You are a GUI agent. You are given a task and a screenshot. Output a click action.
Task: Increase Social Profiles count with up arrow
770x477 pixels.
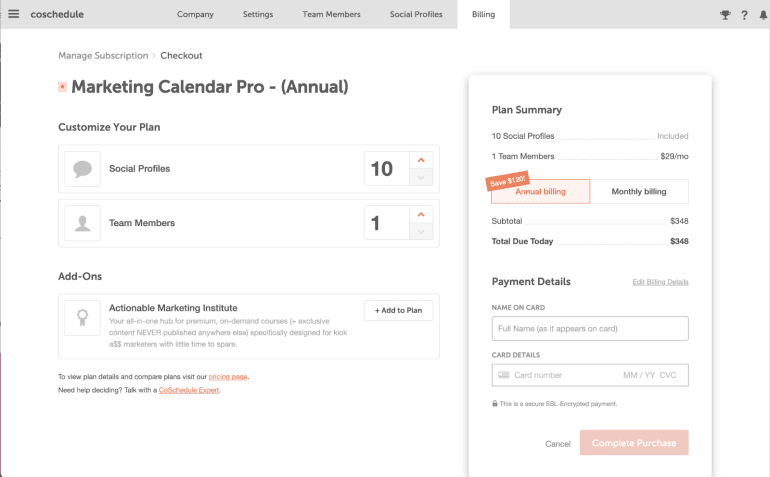422,160
